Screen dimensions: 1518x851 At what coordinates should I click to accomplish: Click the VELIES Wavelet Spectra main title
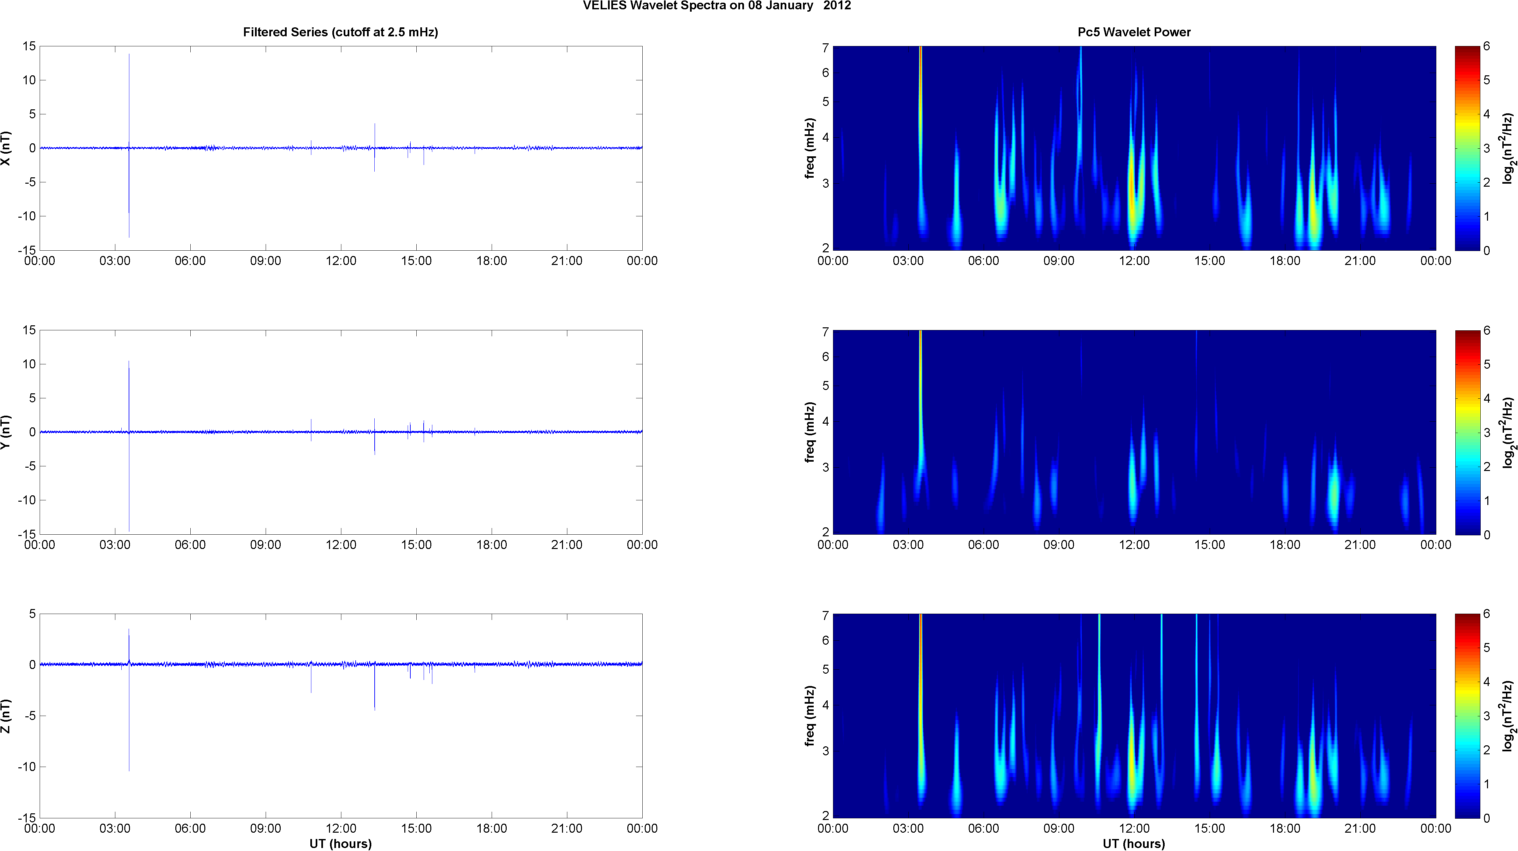pos(717,6)
